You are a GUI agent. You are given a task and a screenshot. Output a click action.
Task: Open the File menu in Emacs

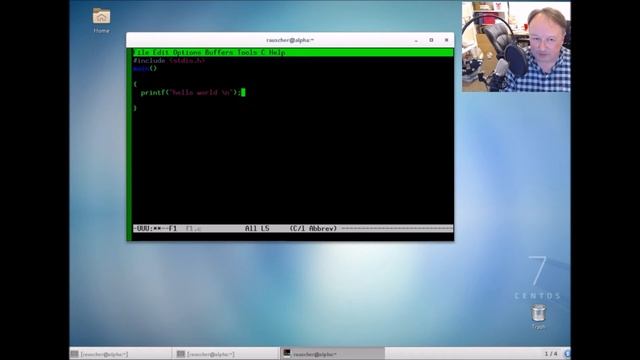click(x=141, y=53)
